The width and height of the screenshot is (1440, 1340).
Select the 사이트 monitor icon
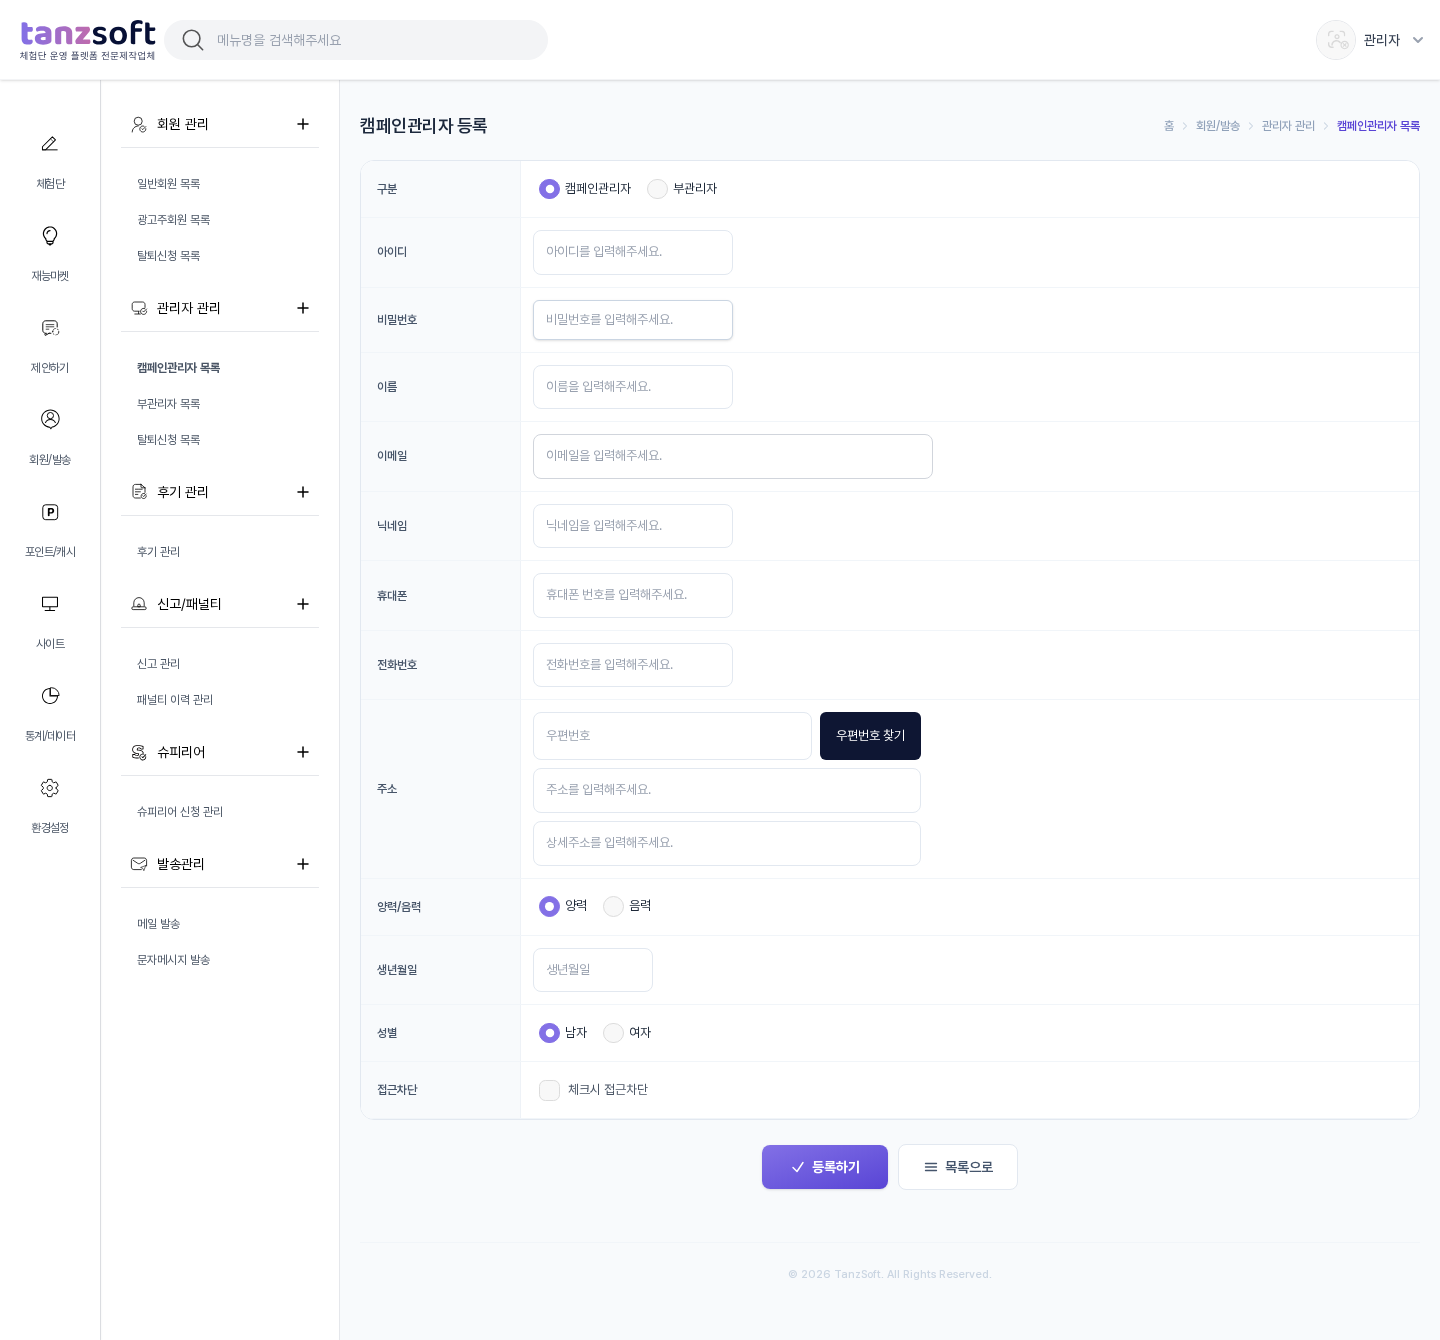pyautogui.click(x=50, y=604)
